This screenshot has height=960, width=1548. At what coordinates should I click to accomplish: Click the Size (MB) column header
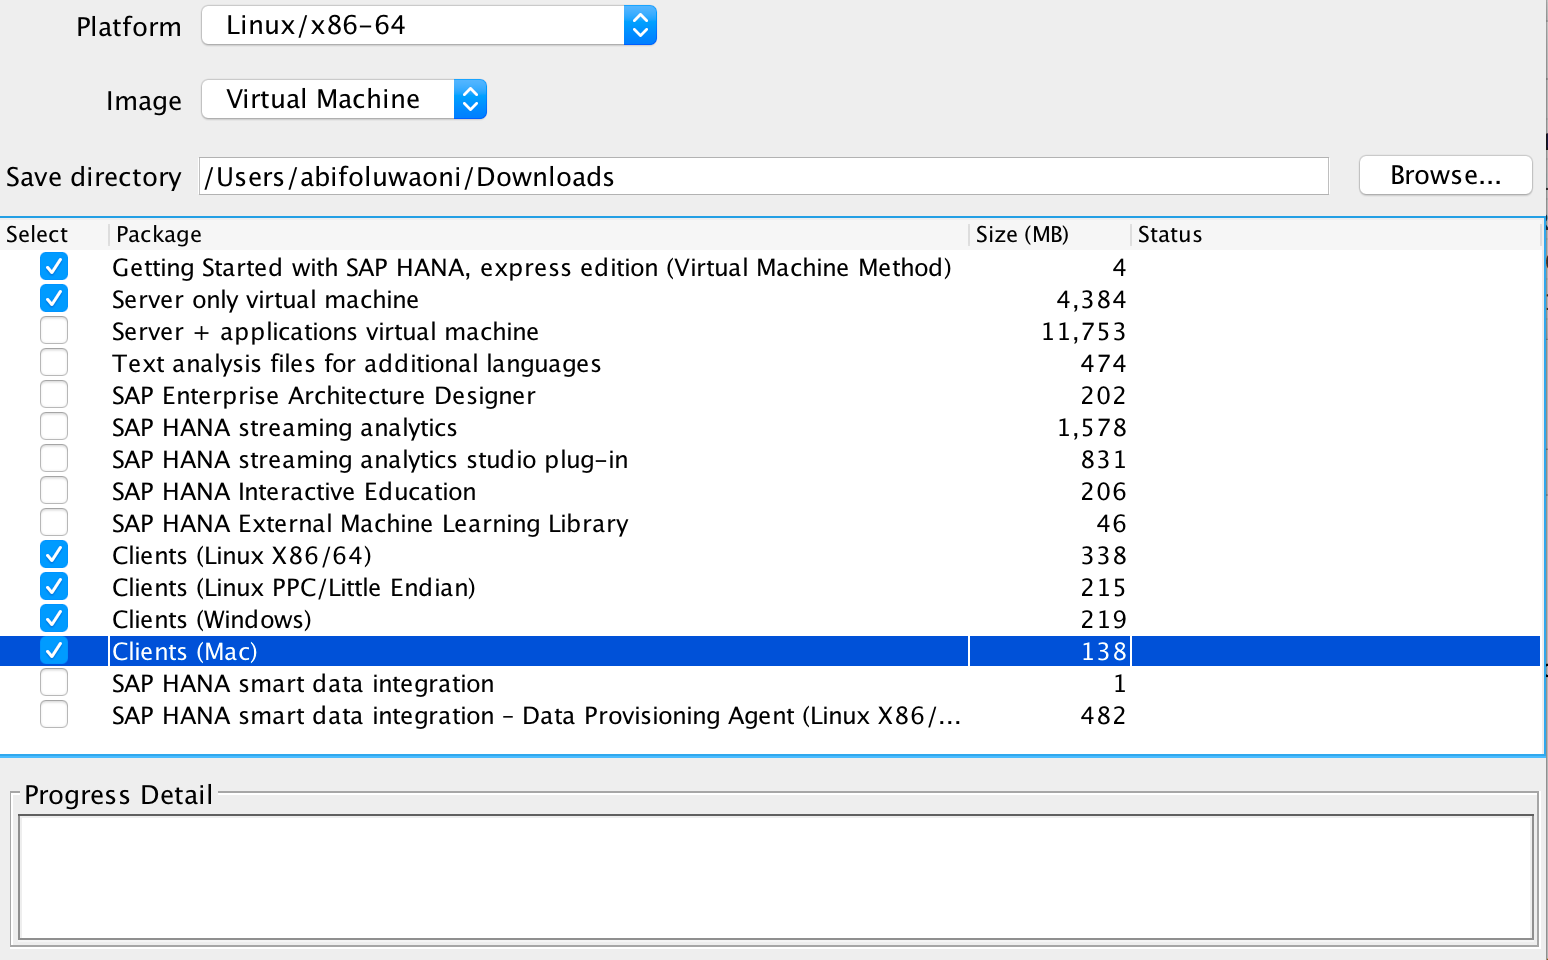tap(1050, 234)
